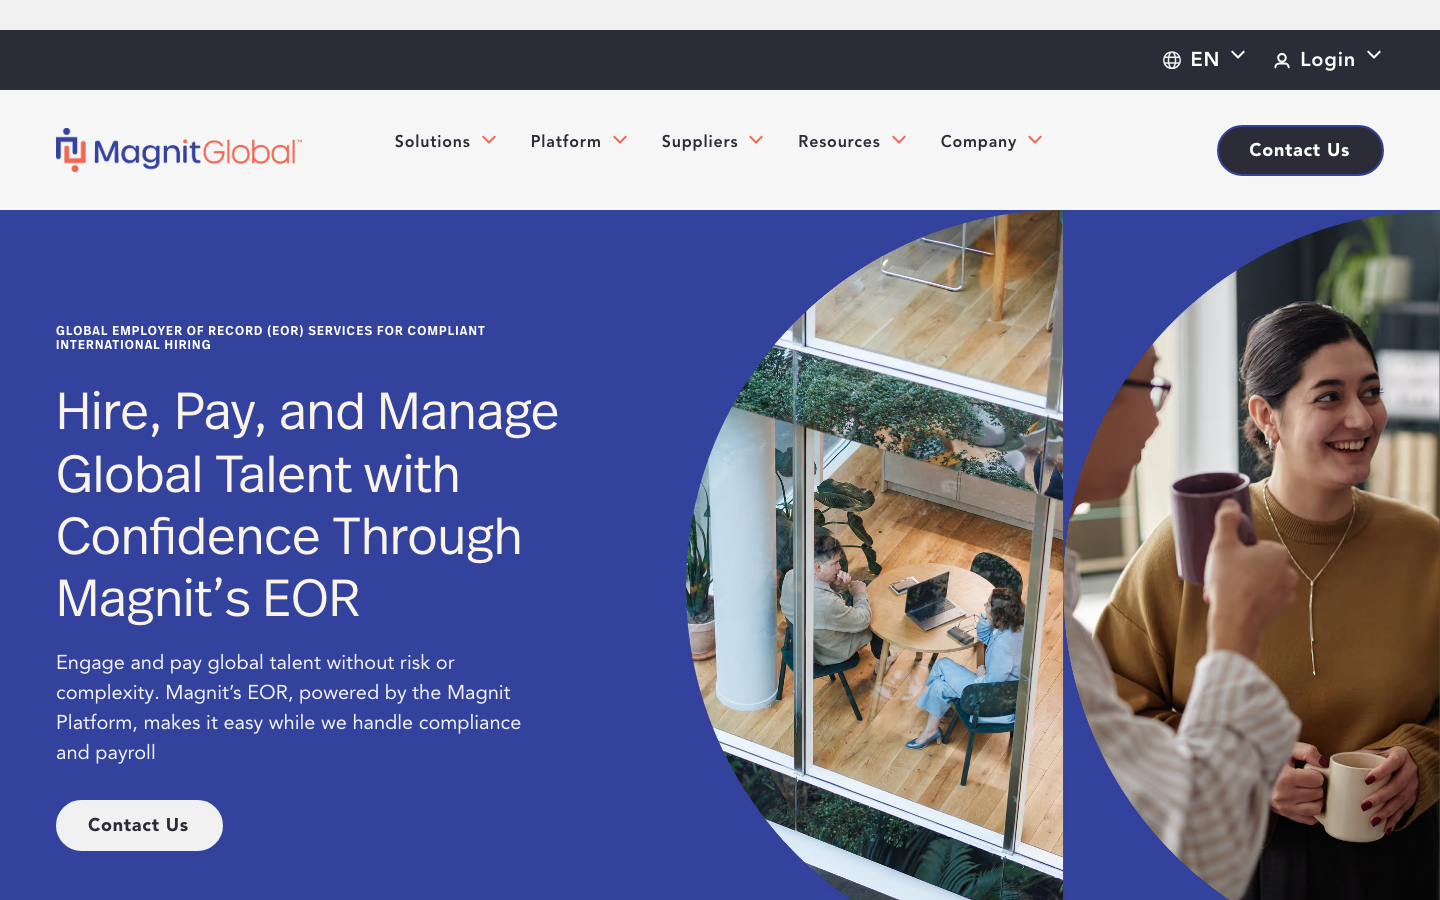This screenshot has width=1440, height=900.
Task: Open the Resources nav item
Action: tap(839, 141)
